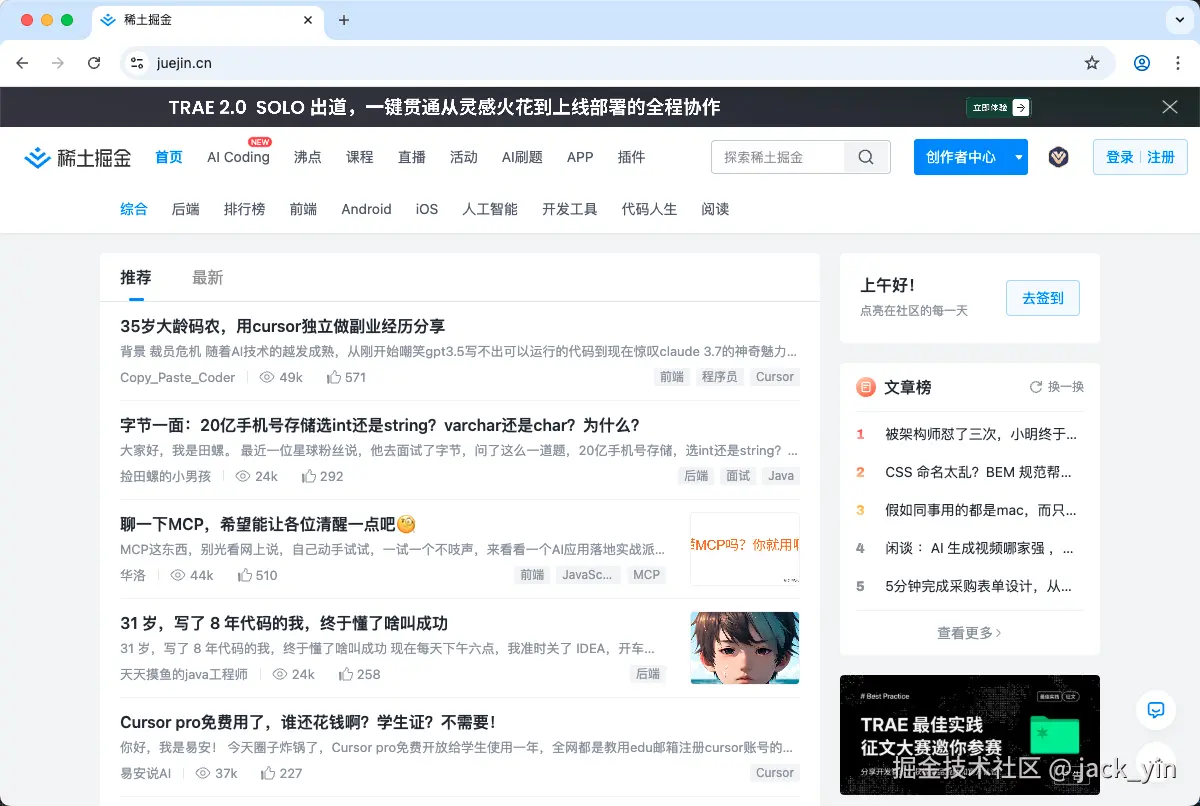Click the Juejin logo in header
This screenshot has height=806, width=1200.
78,157
